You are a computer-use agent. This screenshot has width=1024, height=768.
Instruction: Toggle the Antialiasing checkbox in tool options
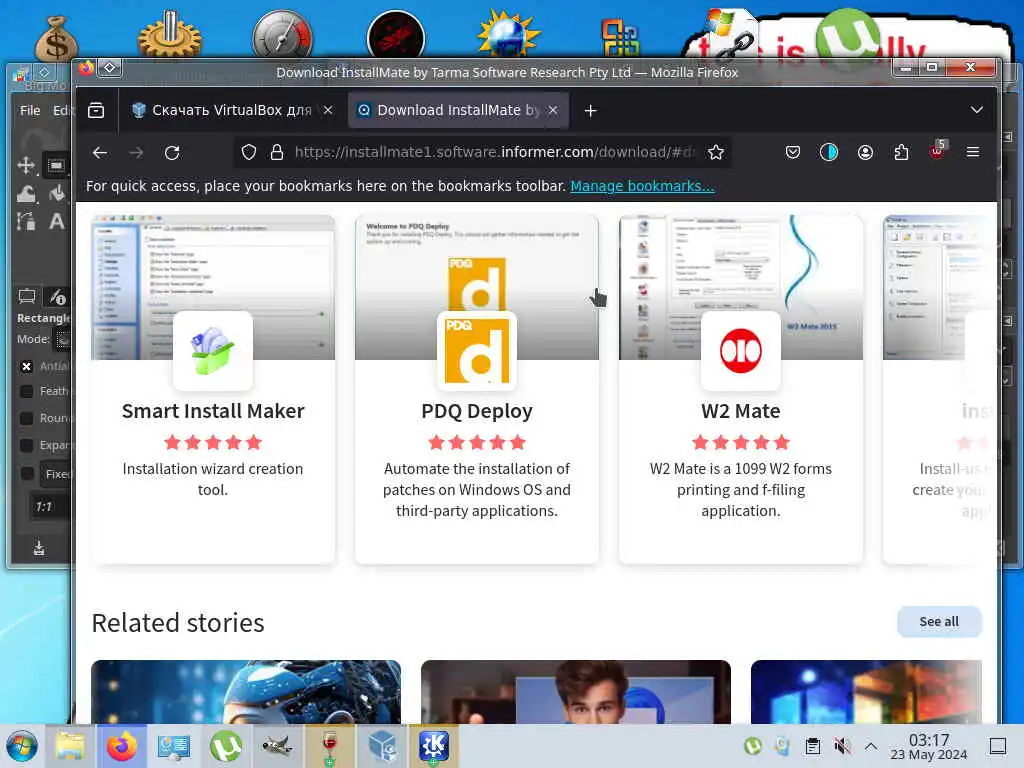coord(27,366)
